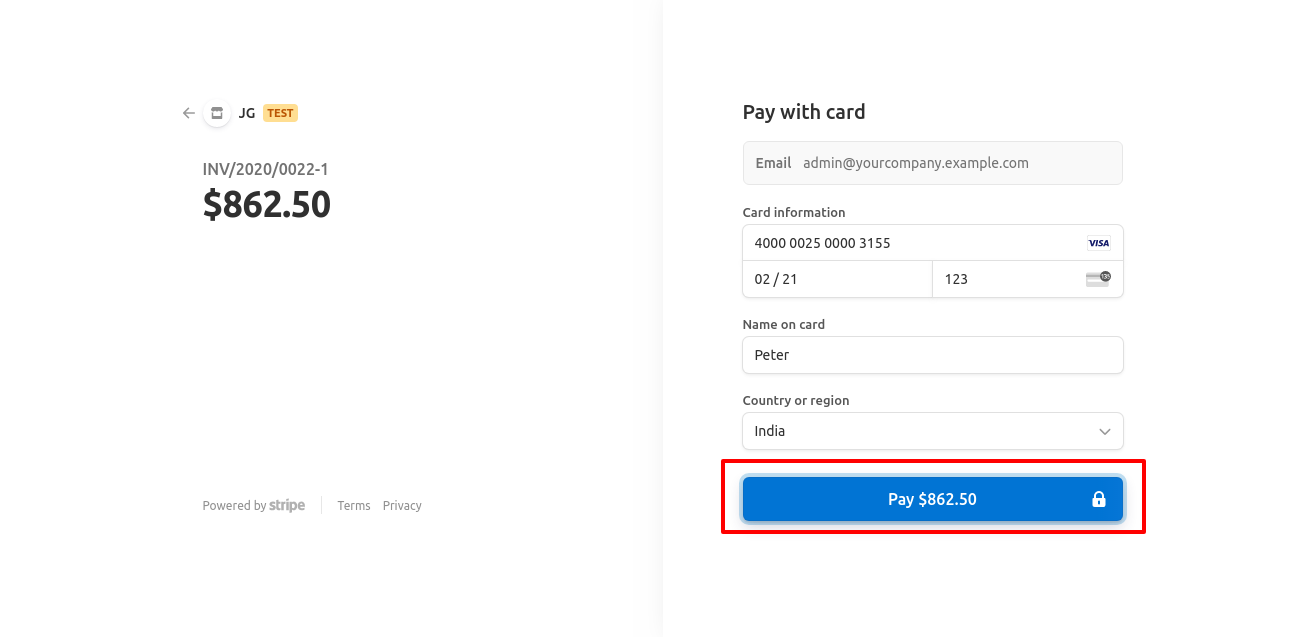Viewport: 1310px width, 637px height.
Task: Open the Country or region dropdown showing India
Action: click(932, 431)
